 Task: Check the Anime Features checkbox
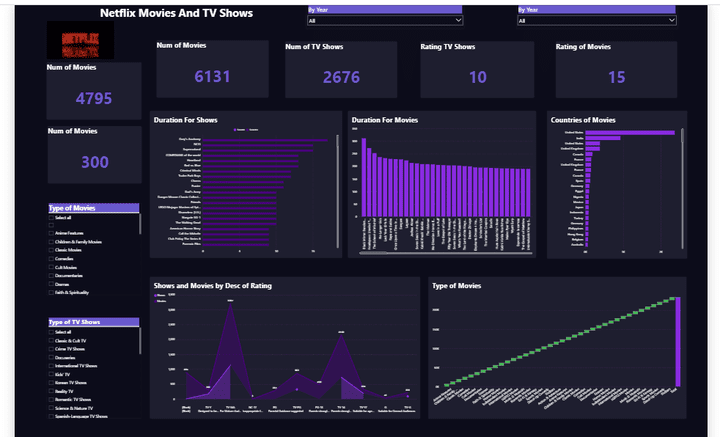(x=51, y=233)
